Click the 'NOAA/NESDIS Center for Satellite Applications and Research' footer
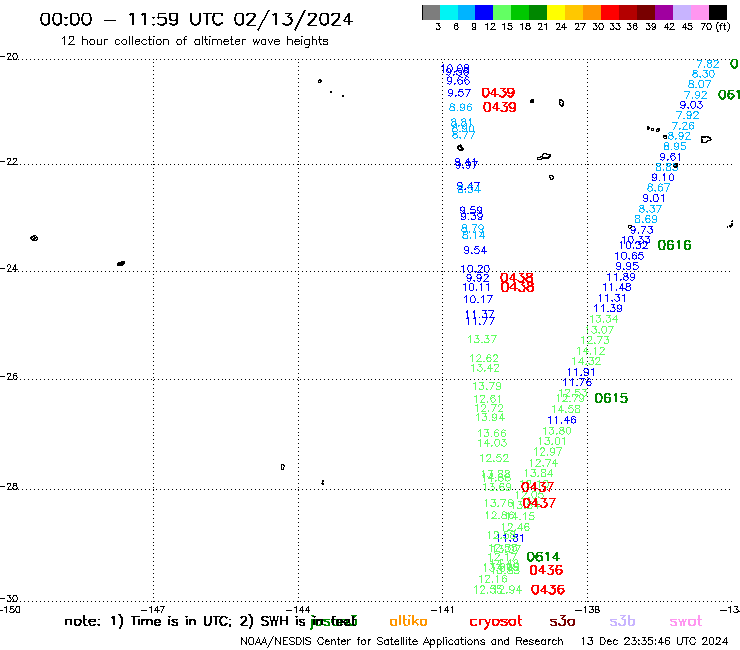This screenshot has width=740, height=650. pos(402,642)
